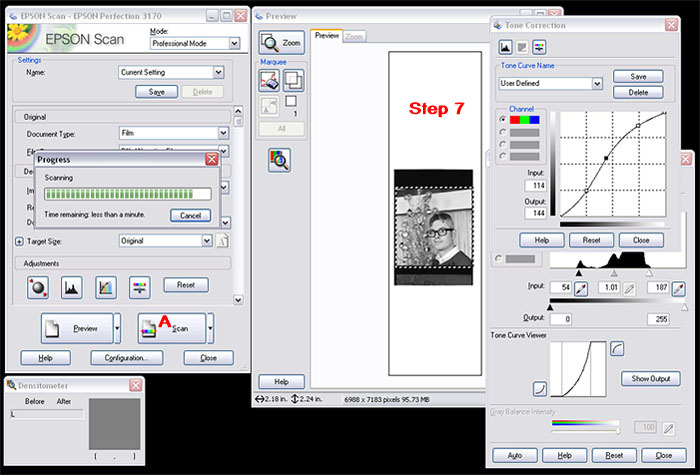Click the Zoom magnifier button in Preview
The width and height of the screenshot is (700, 475).
[x=282, y=42]
